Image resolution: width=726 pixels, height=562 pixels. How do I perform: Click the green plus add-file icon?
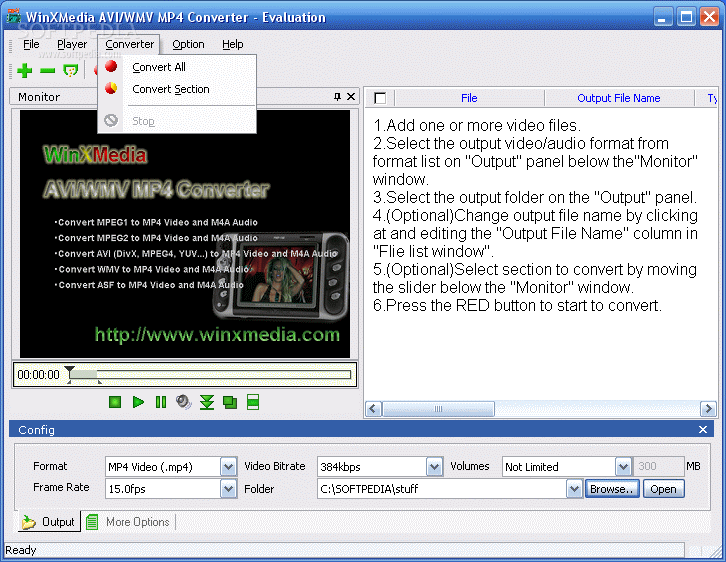click(25, 70)
